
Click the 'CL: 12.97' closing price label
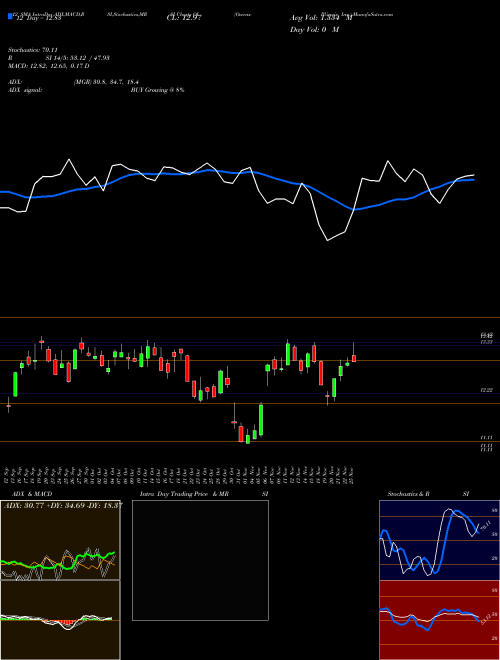tap(185, 18)
